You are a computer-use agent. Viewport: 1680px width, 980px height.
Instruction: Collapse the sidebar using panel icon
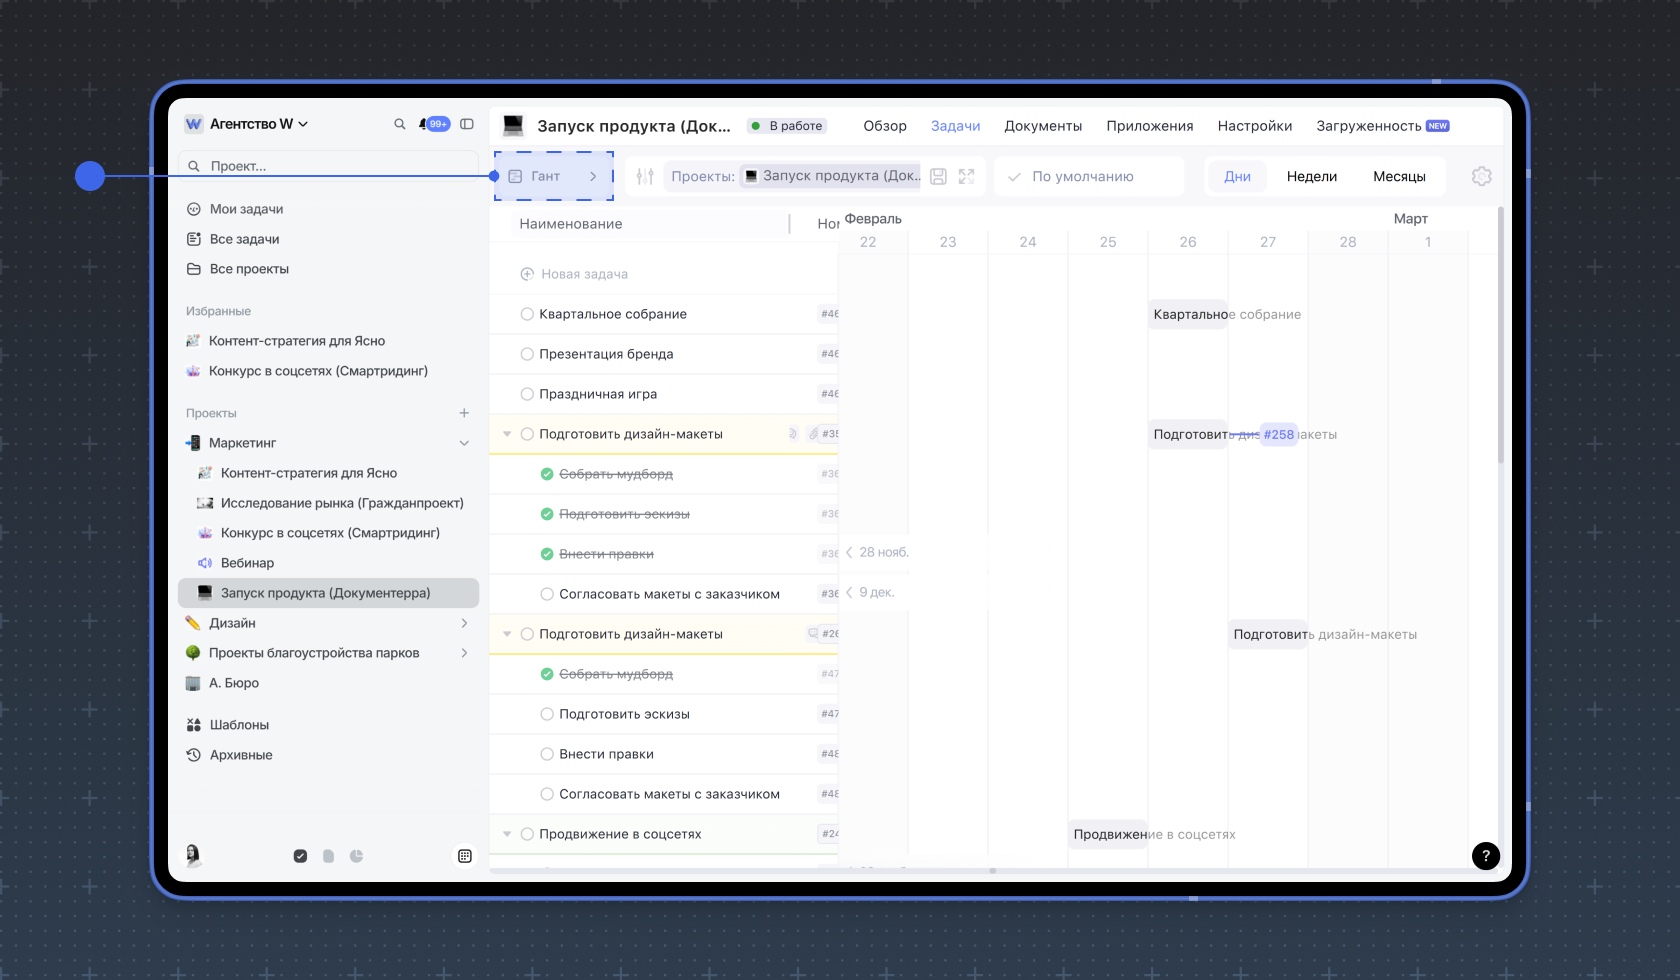click(x=467, y=124)
